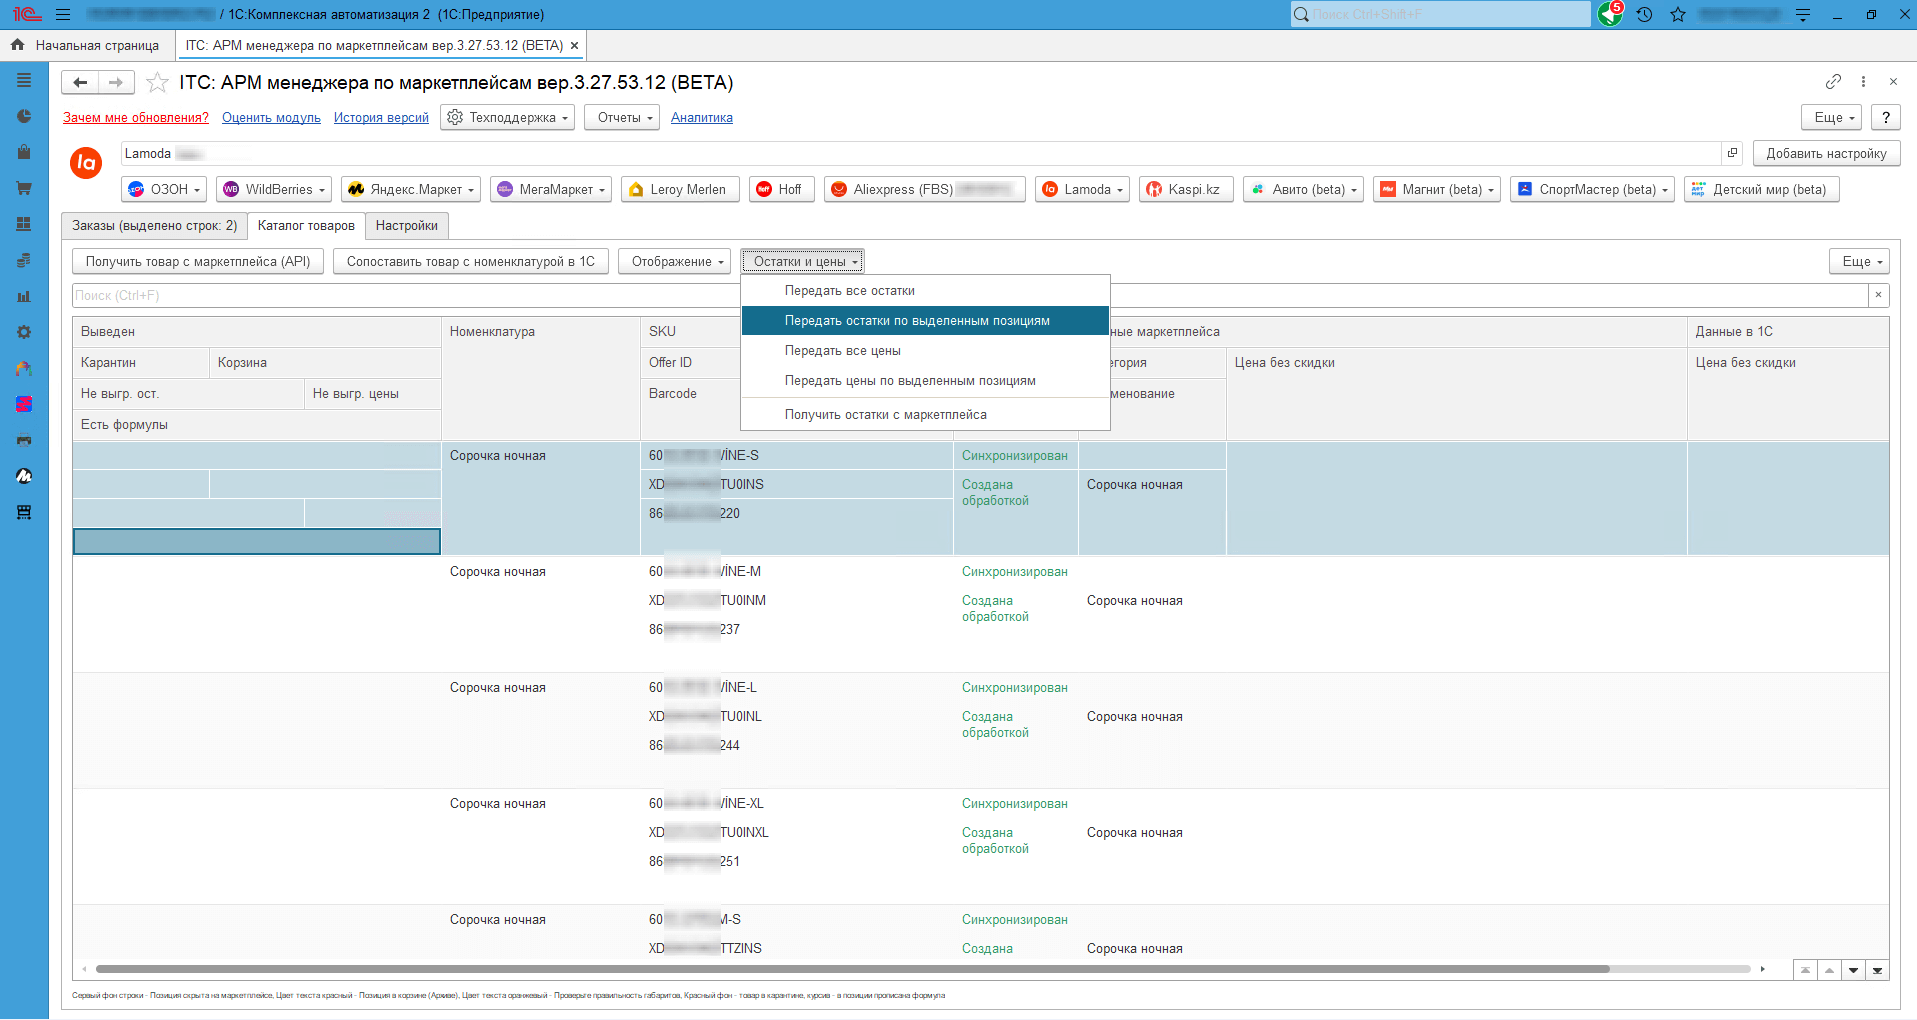This screenshot has width=1917, height=1020.
Task: Click the favorites star next to form title
Action: tap(157, 83)
